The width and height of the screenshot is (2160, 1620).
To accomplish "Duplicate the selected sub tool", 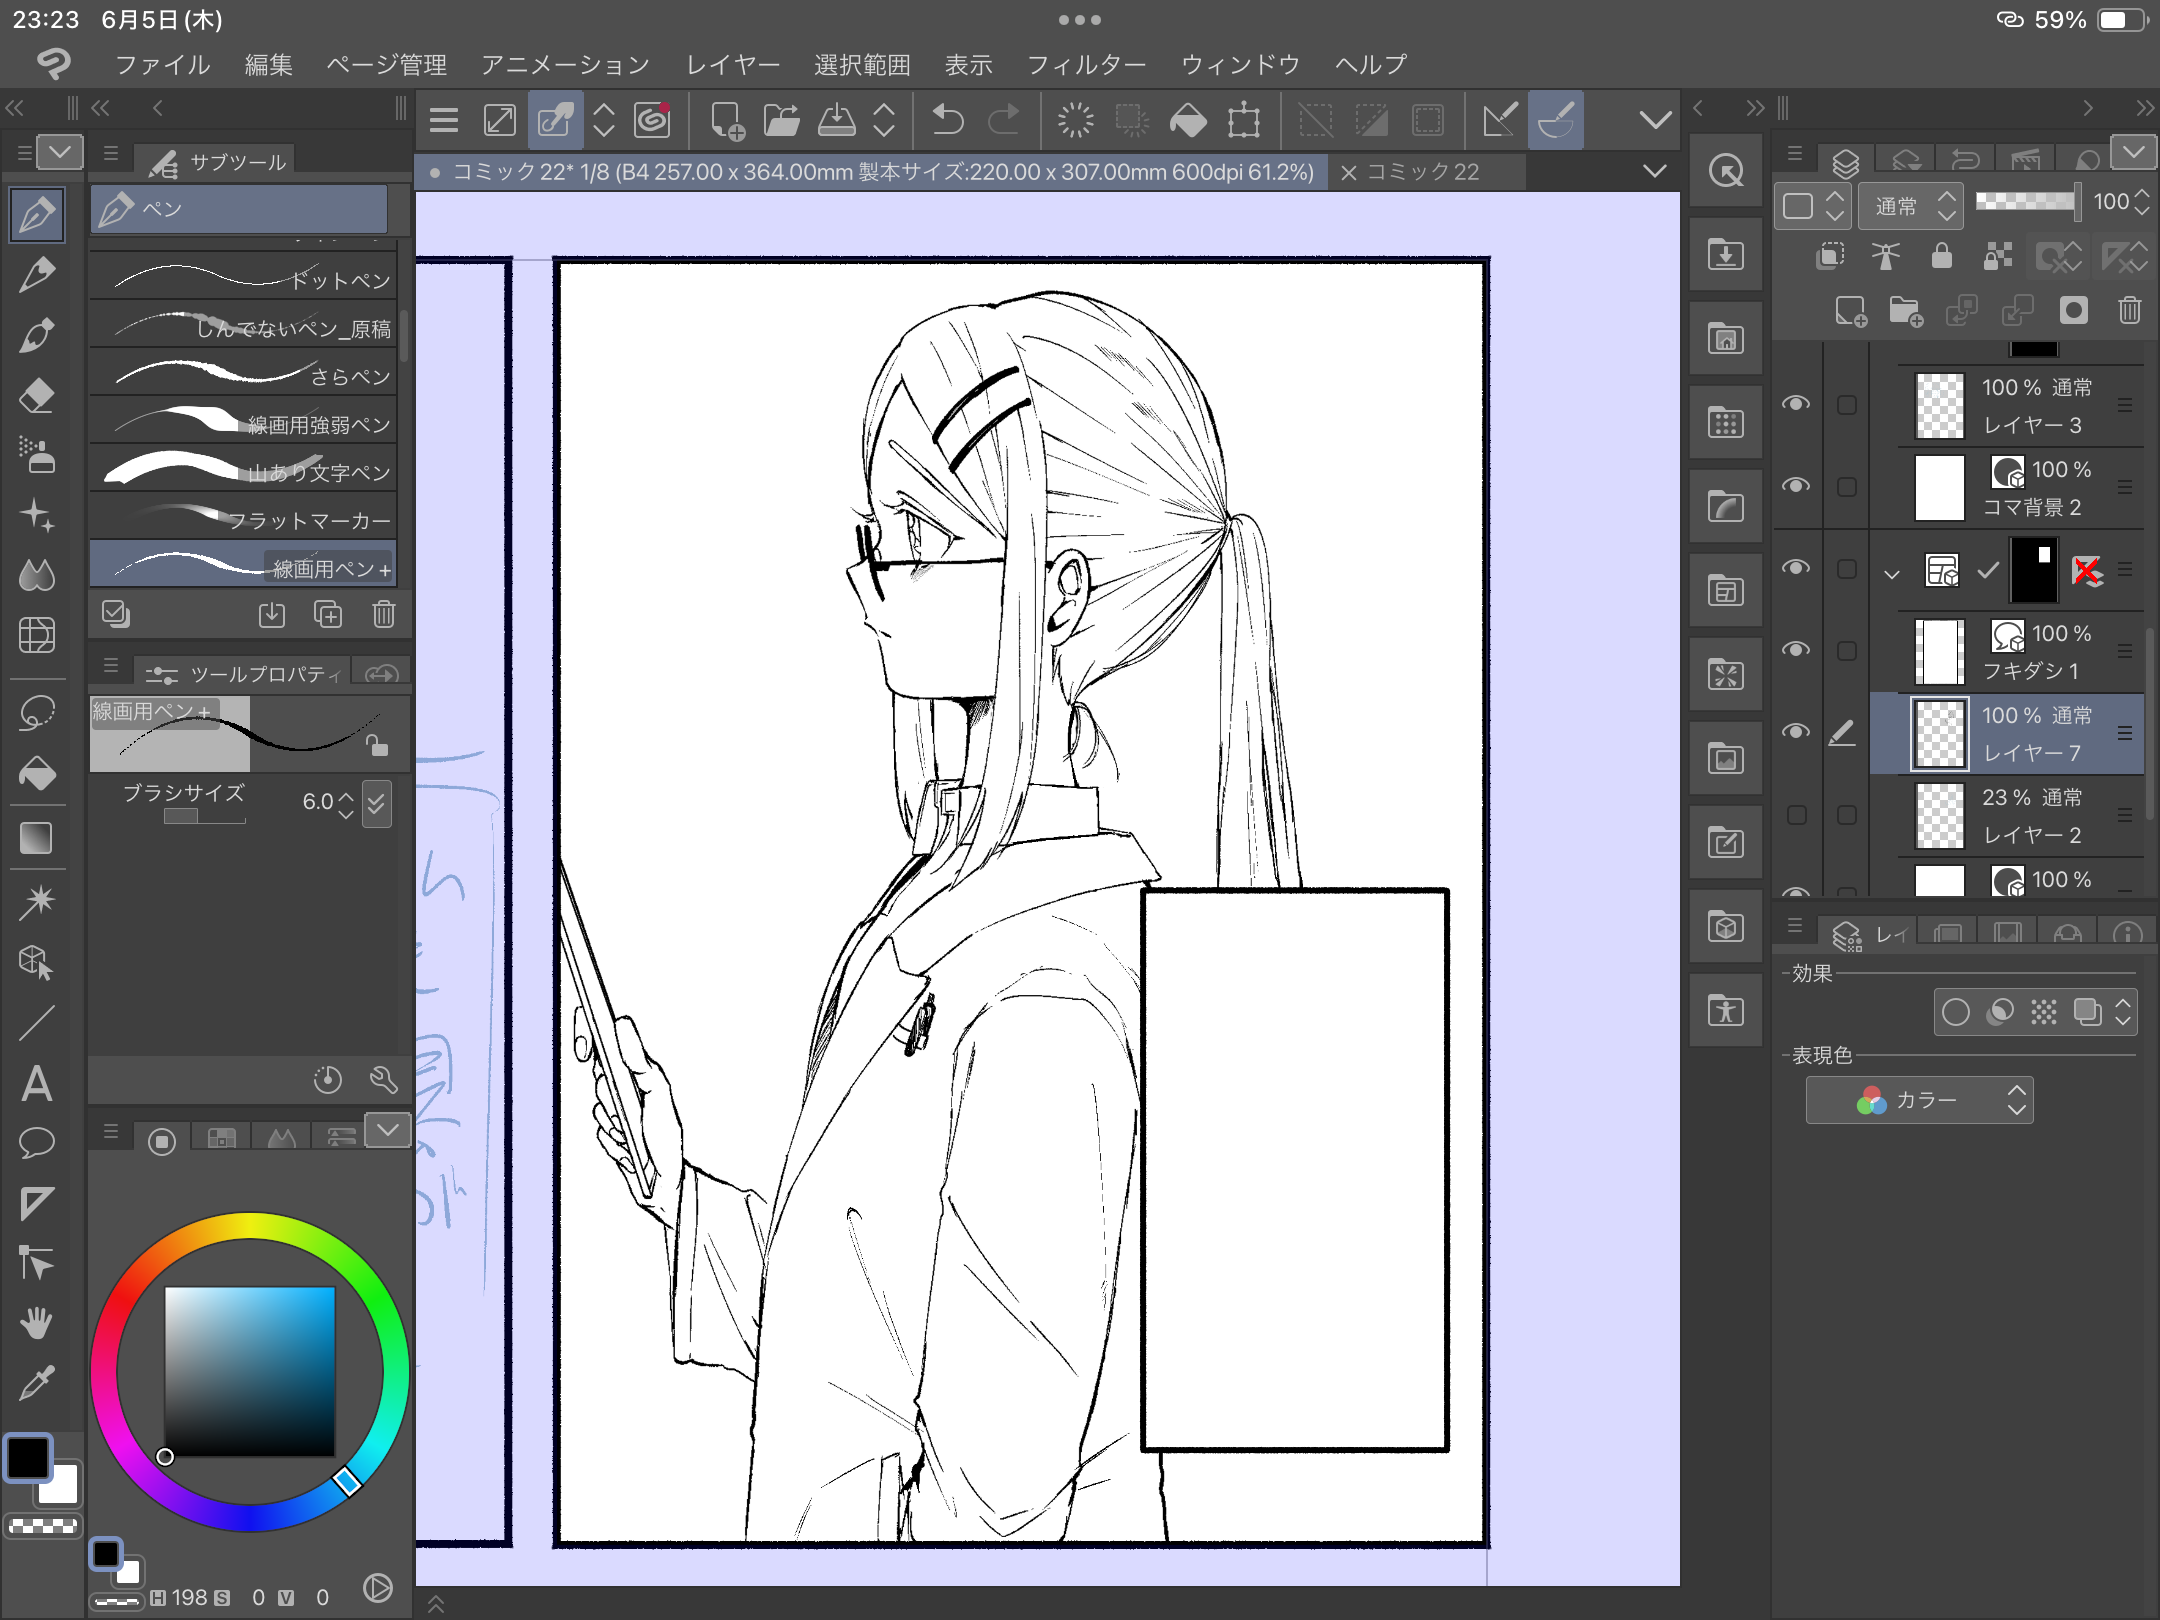I will coord(328,614).
